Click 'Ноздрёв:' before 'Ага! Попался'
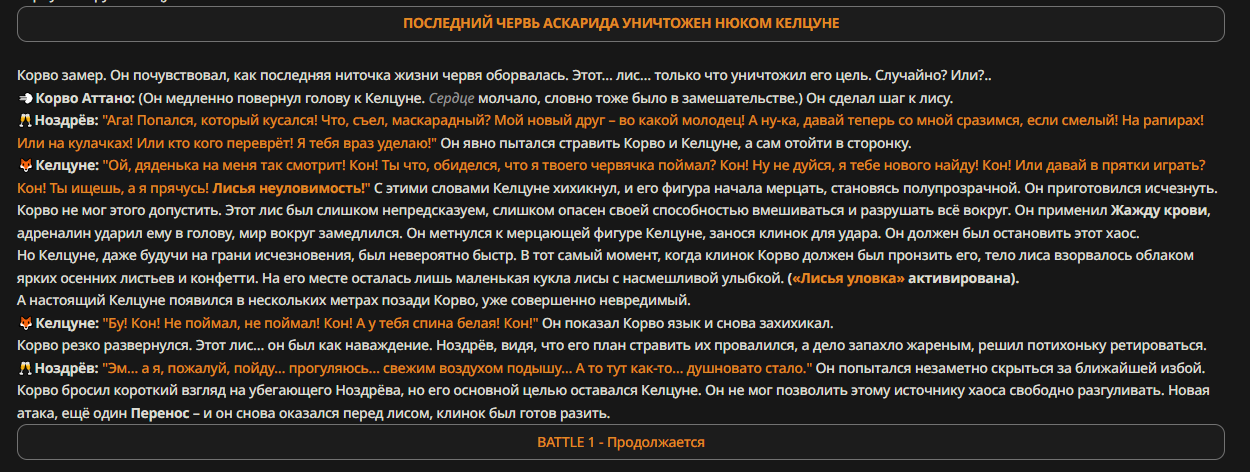The image size is (1250, 472). coord(66,120)
